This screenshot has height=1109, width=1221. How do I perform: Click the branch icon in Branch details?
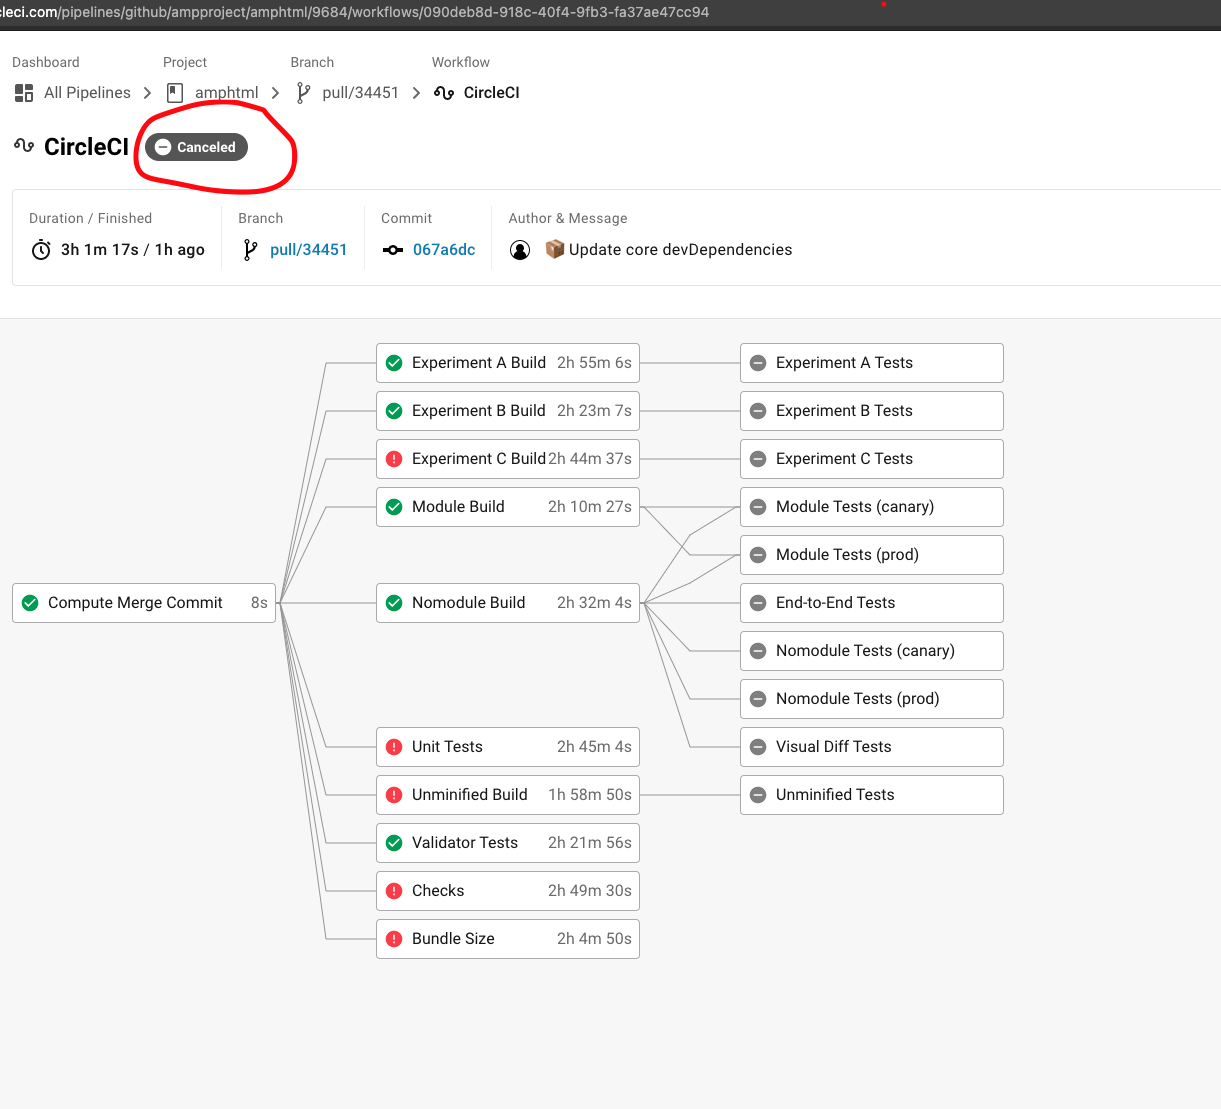[250, 250]
